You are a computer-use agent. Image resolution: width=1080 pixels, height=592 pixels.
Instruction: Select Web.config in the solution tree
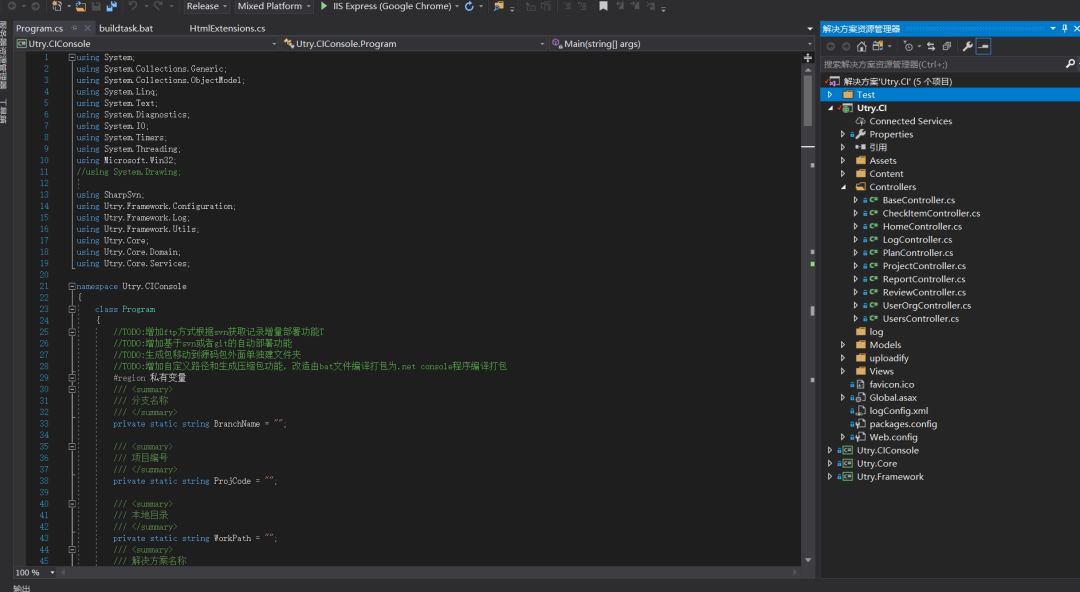tap(893, 437)
